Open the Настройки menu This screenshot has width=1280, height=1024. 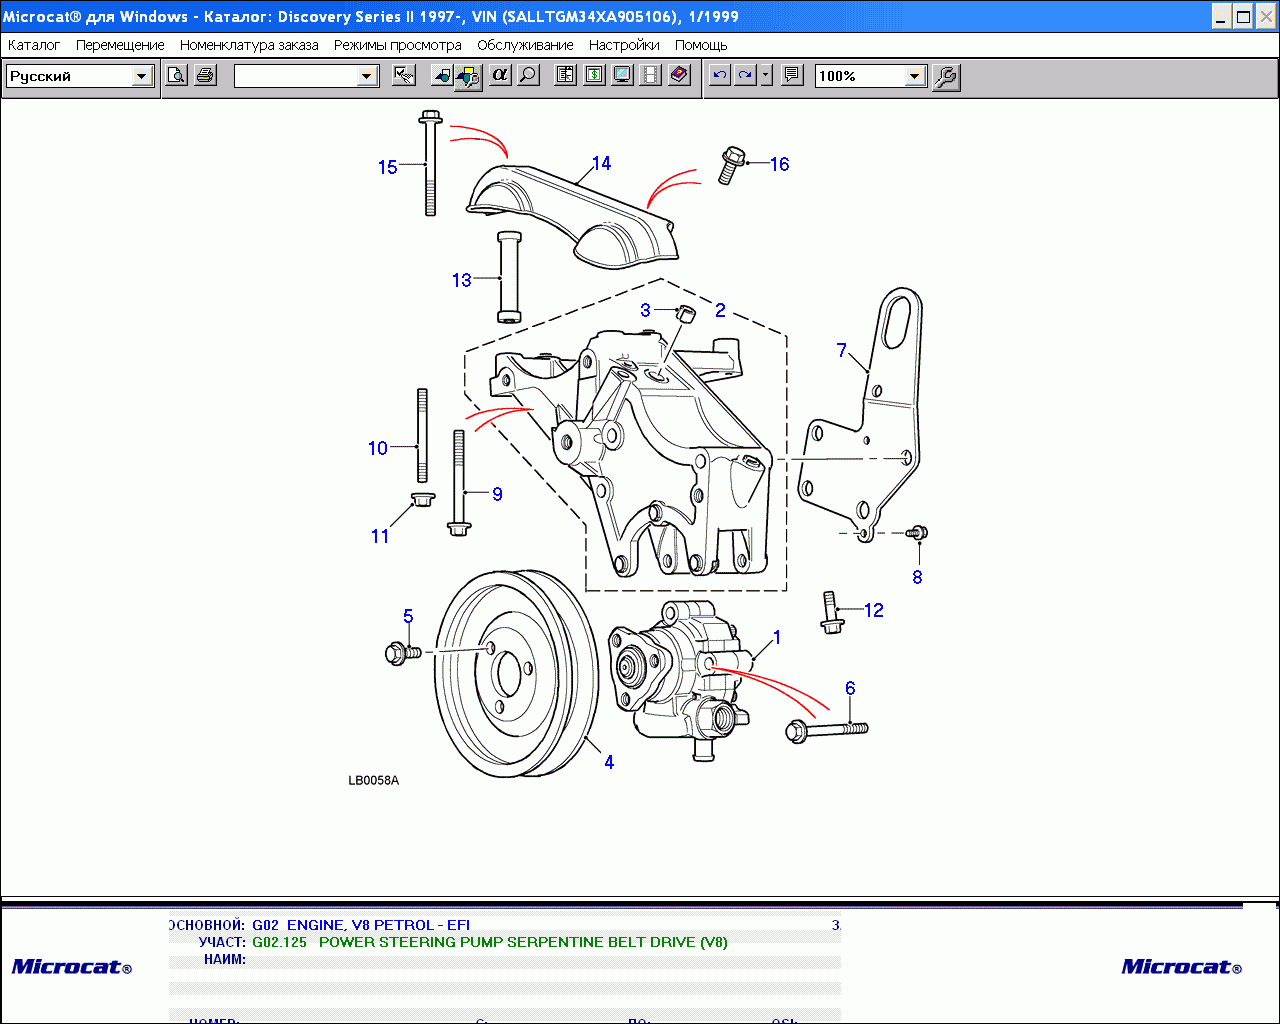pos(624,45)
